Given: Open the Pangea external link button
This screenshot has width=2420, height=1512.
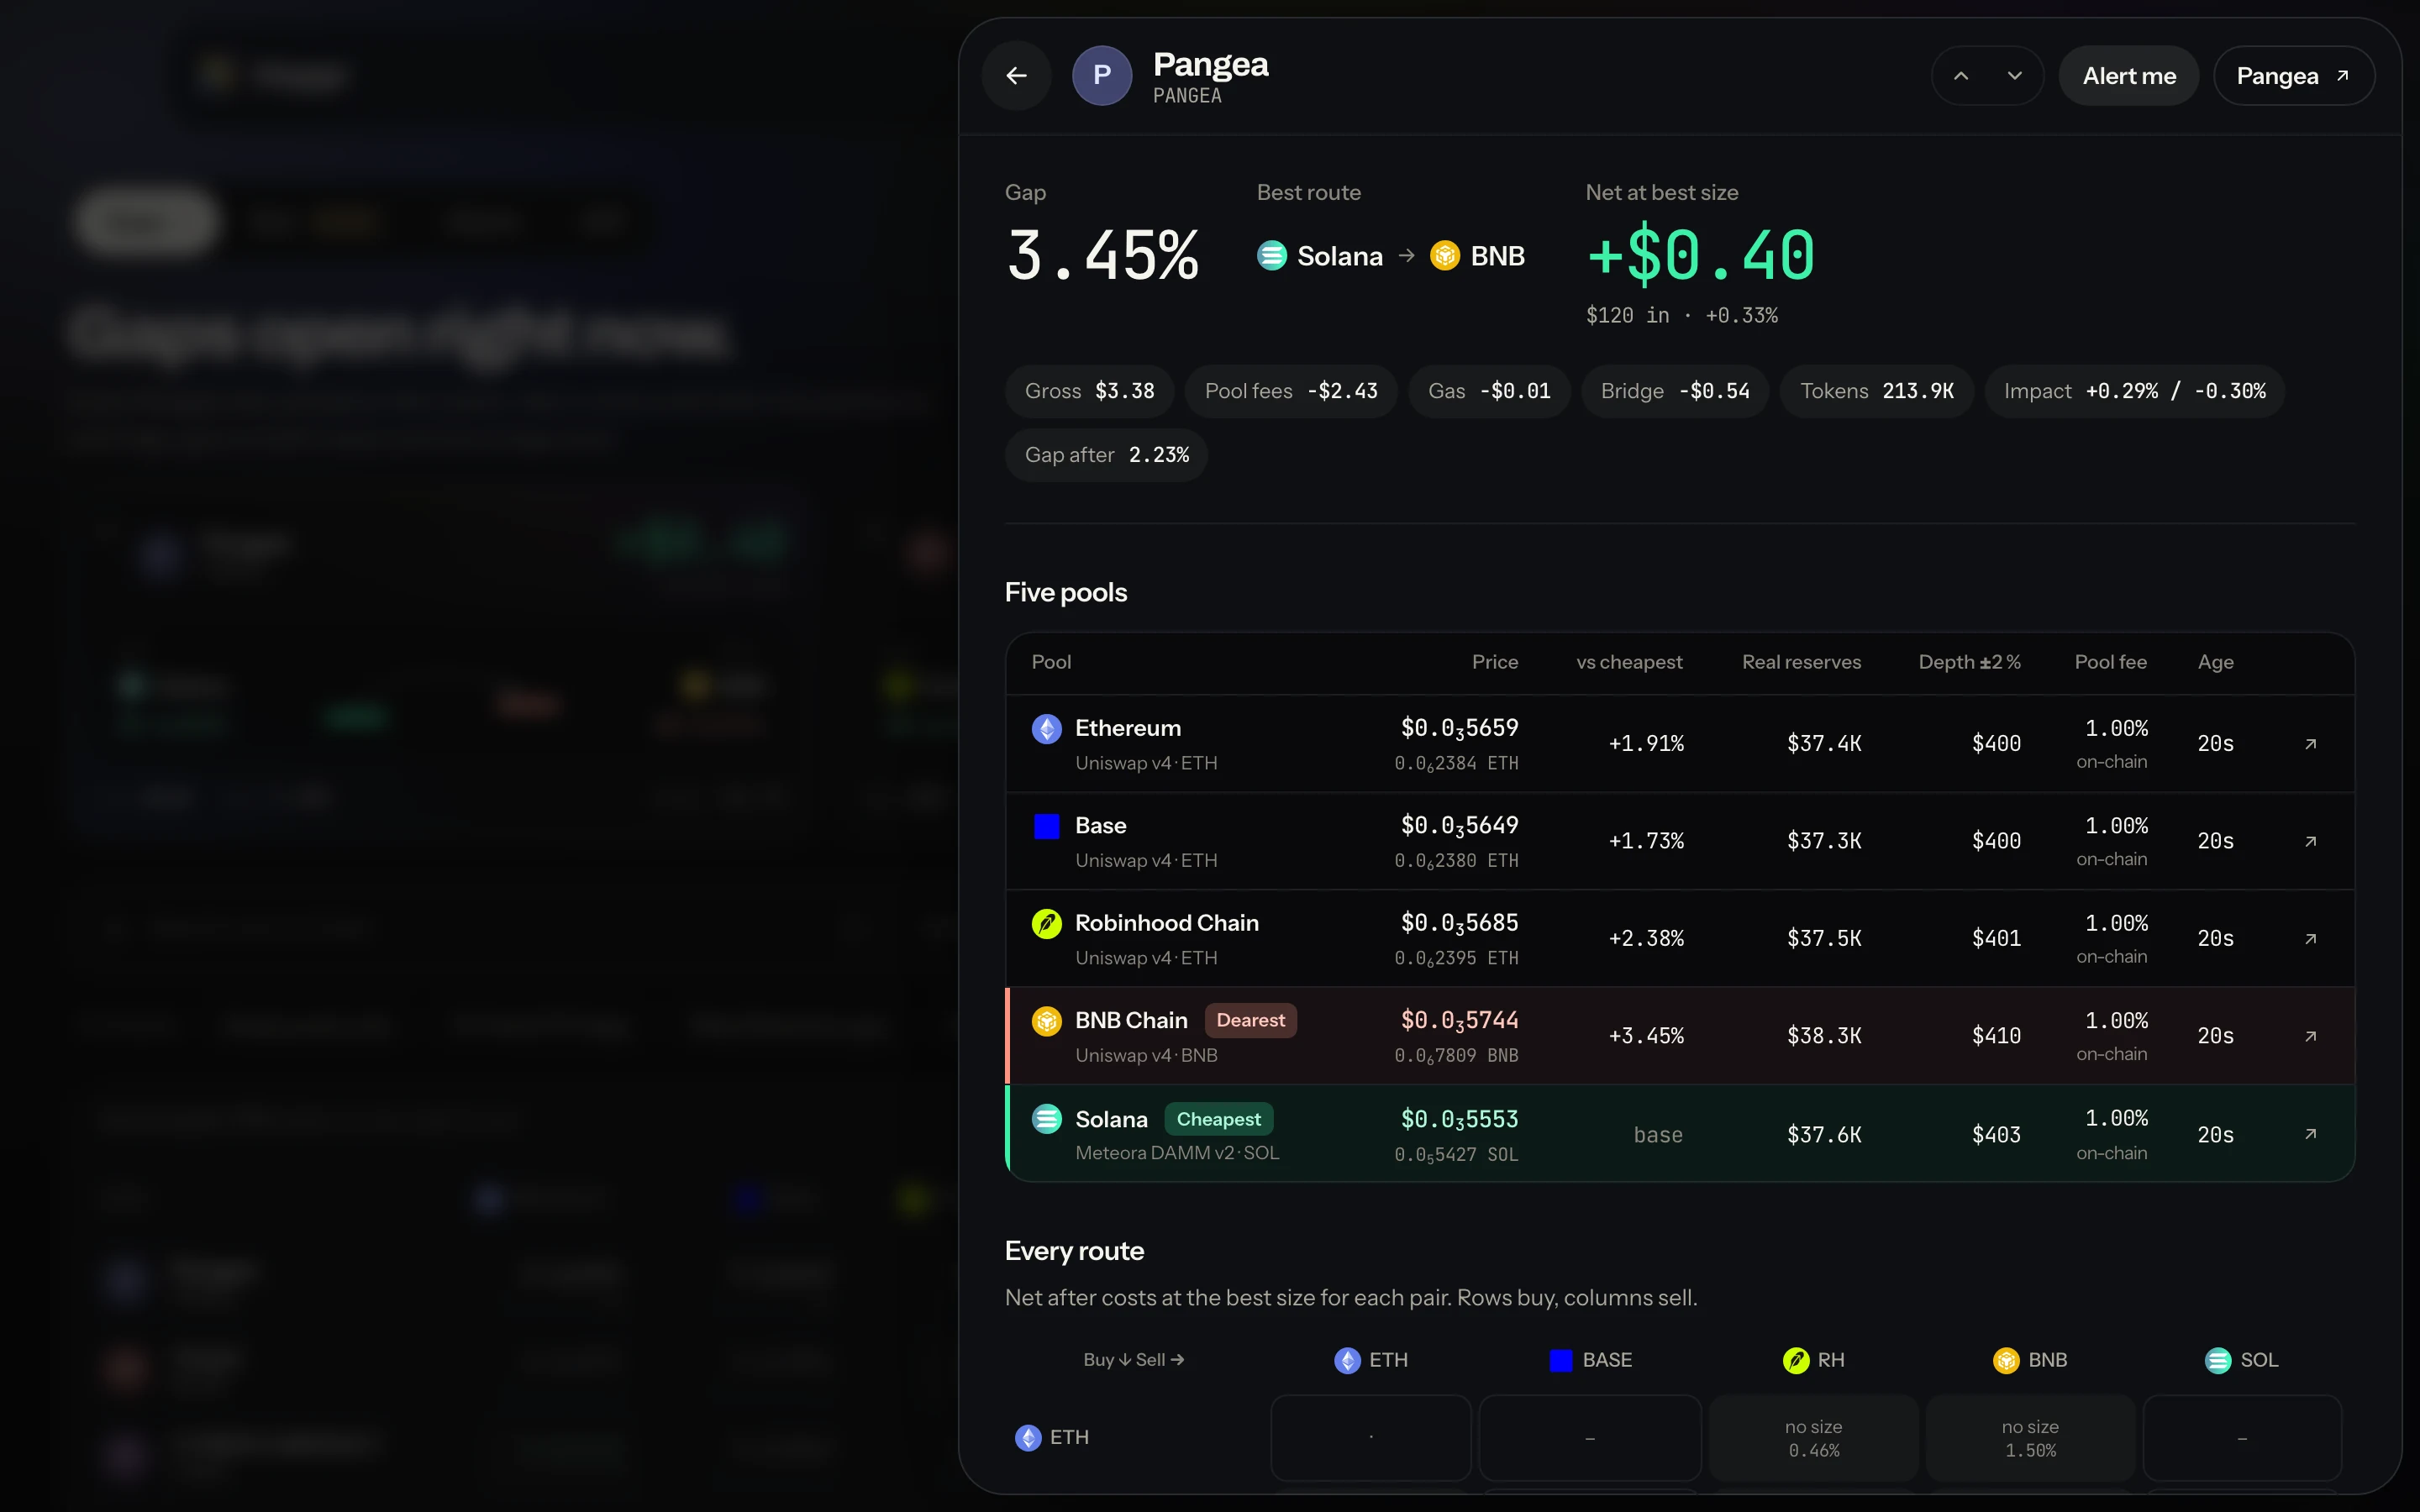Looking at the screenshot, I should 2293,76.
